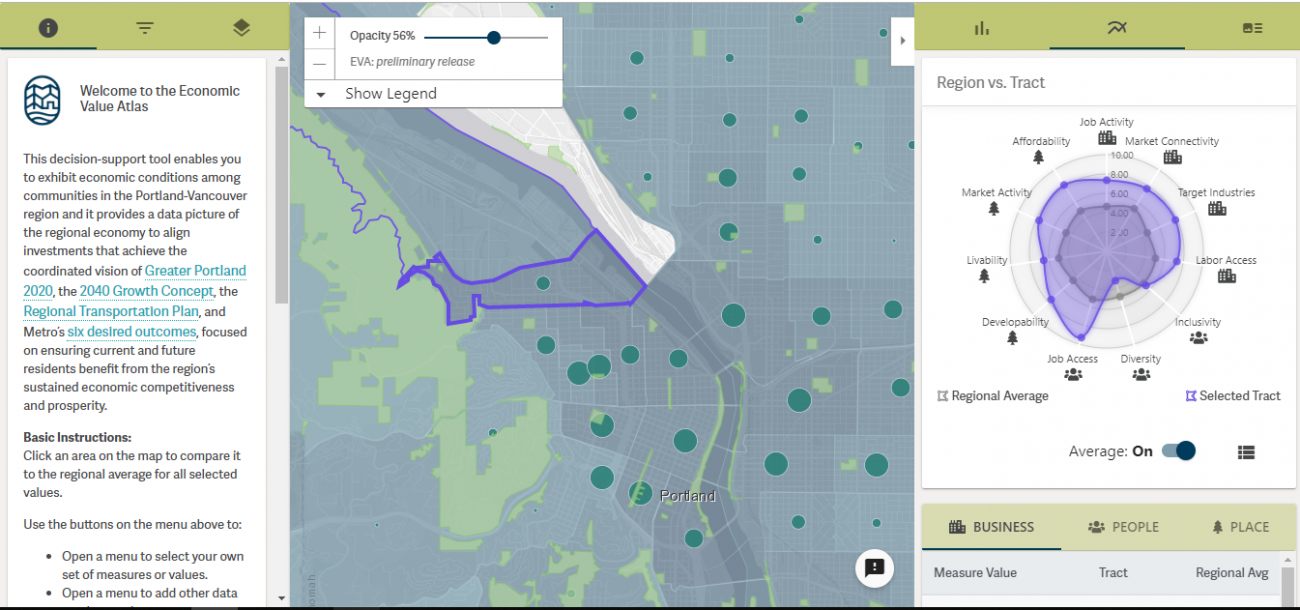The height and width of the screenshot is (610, 1300).
Task: Click the left panel scroll down arrow
Action: pyautogui.click(x=282, y=598)
